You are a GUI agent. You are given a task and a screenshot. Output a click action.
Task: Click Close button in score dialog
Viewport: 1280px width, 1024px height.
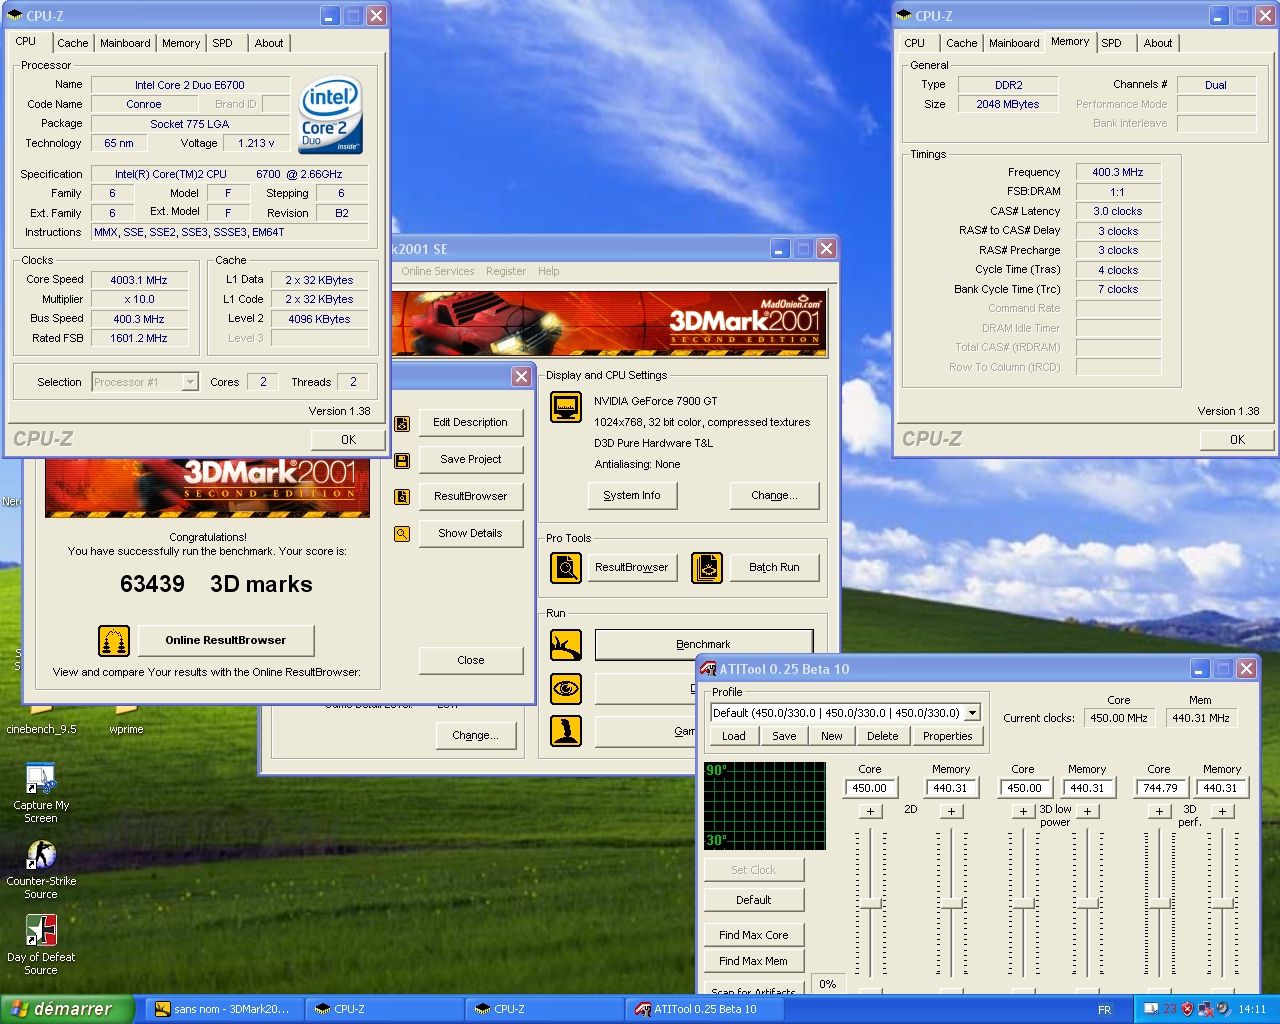470,660
